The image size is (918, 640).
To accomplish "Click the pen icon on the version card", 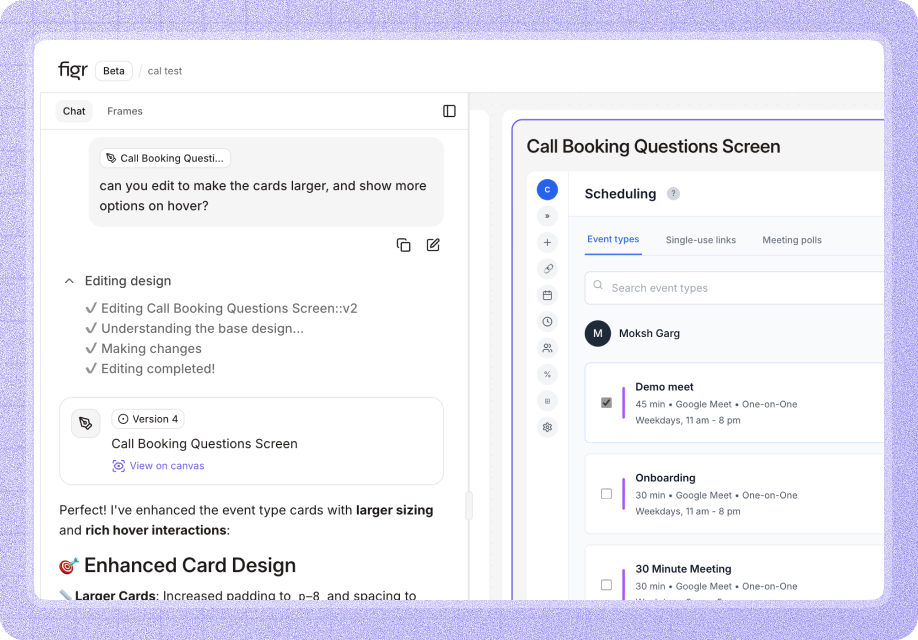I will click(85, 423).
